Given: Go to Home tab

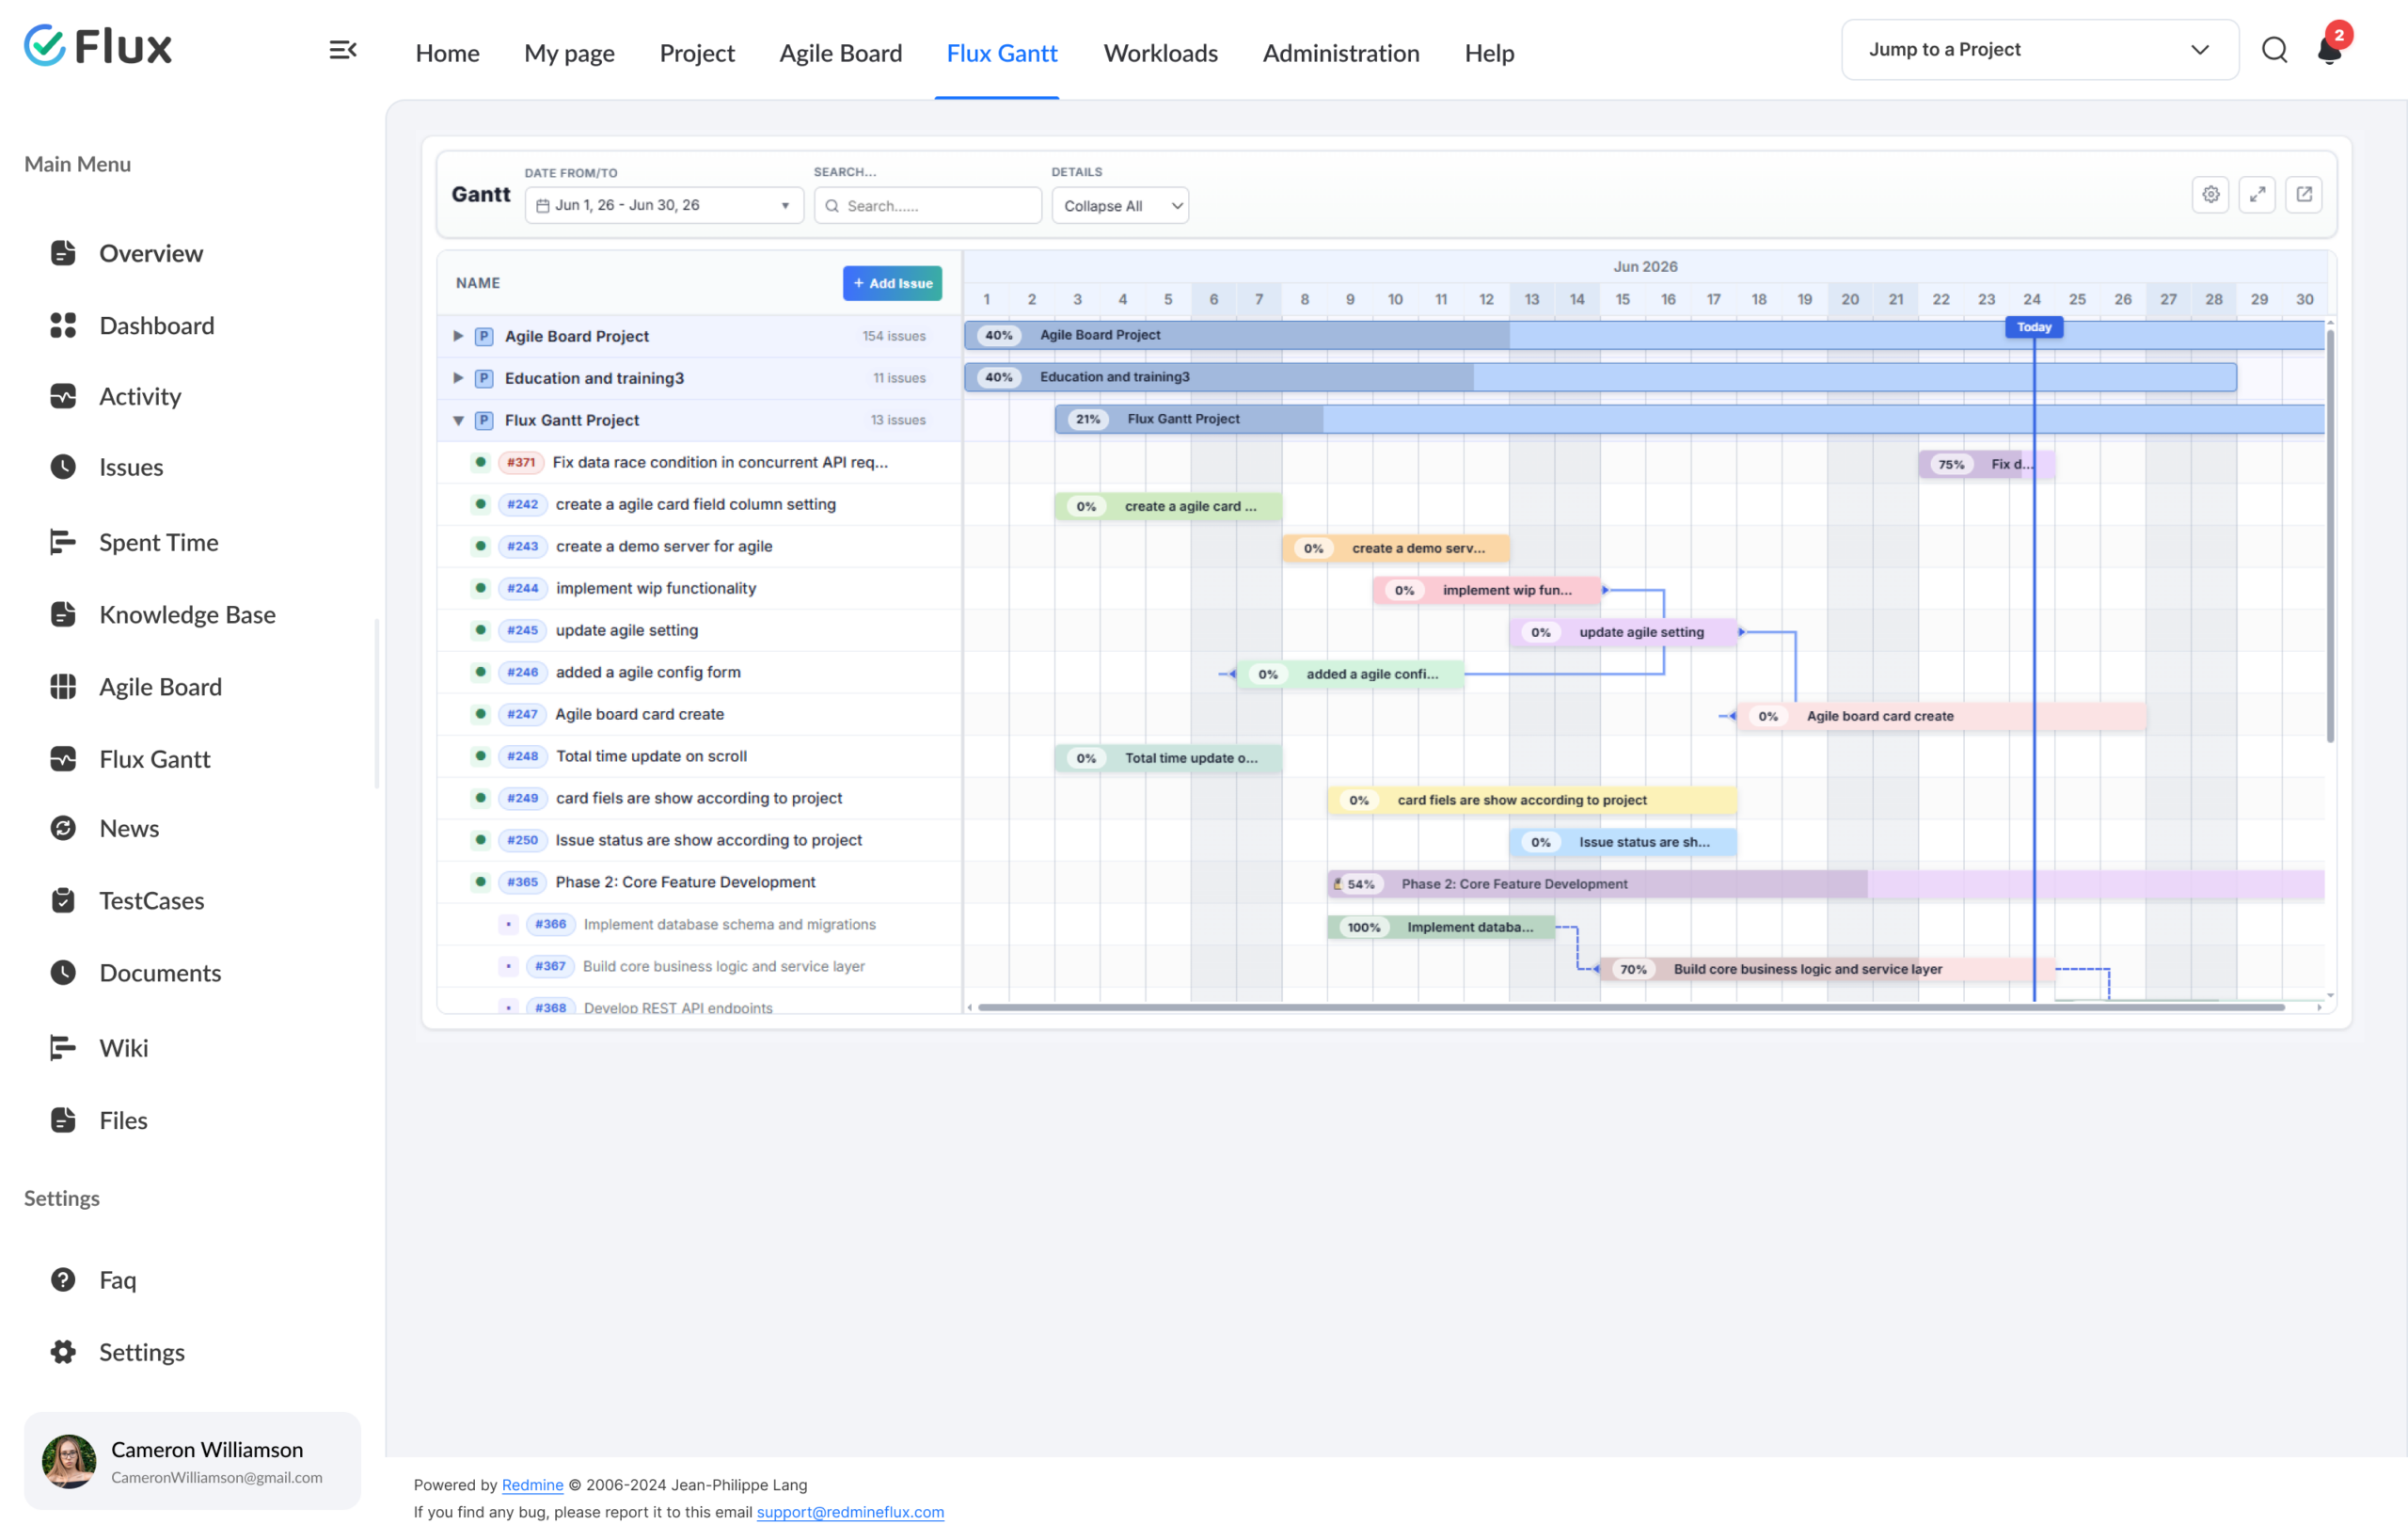Looking at the screenshot, I should [447, 52].
